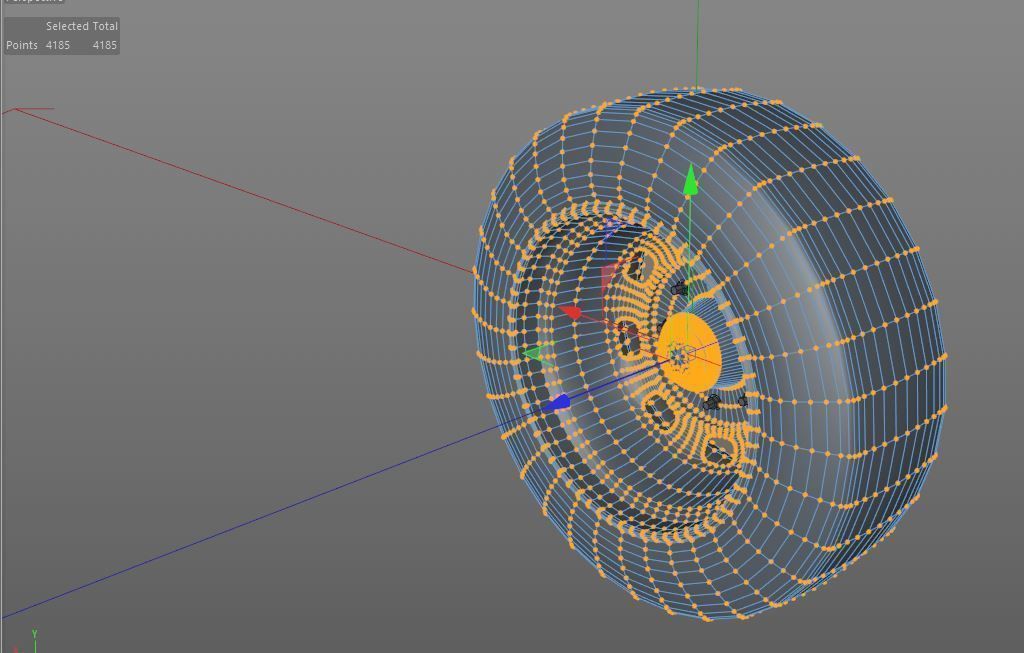Viewport: 1024px width, 653px height.
Task: Click the green Y-axis arrow handle
Action: 690,180
